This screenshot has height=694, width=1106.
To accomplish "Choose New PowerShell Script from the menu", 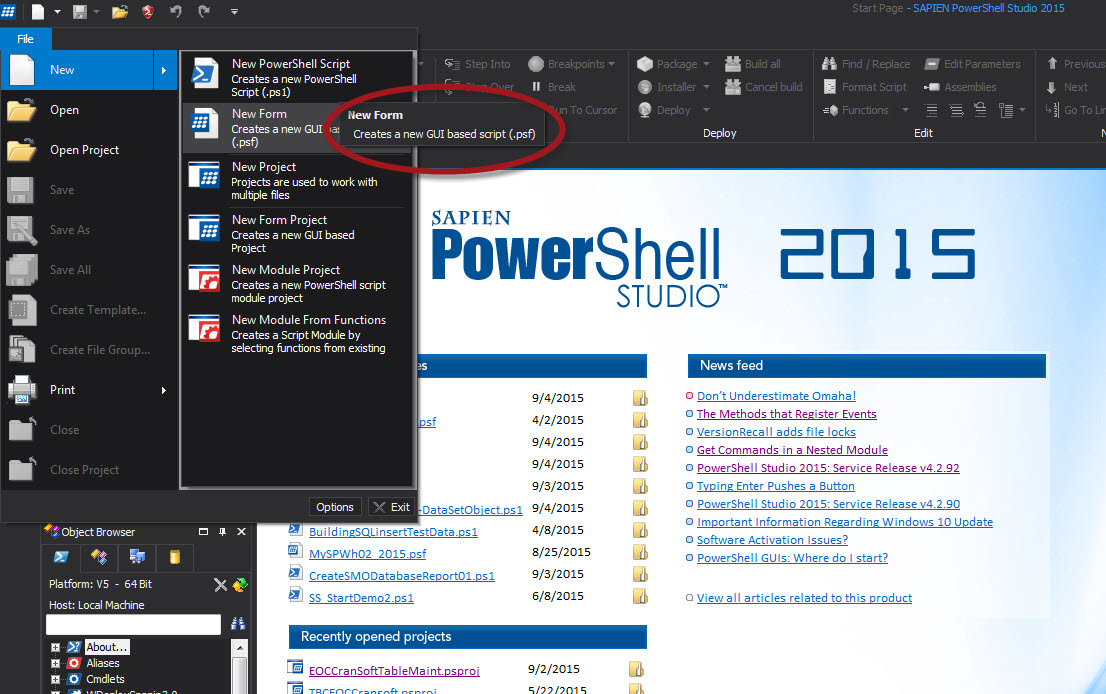I will coord(296,77).
